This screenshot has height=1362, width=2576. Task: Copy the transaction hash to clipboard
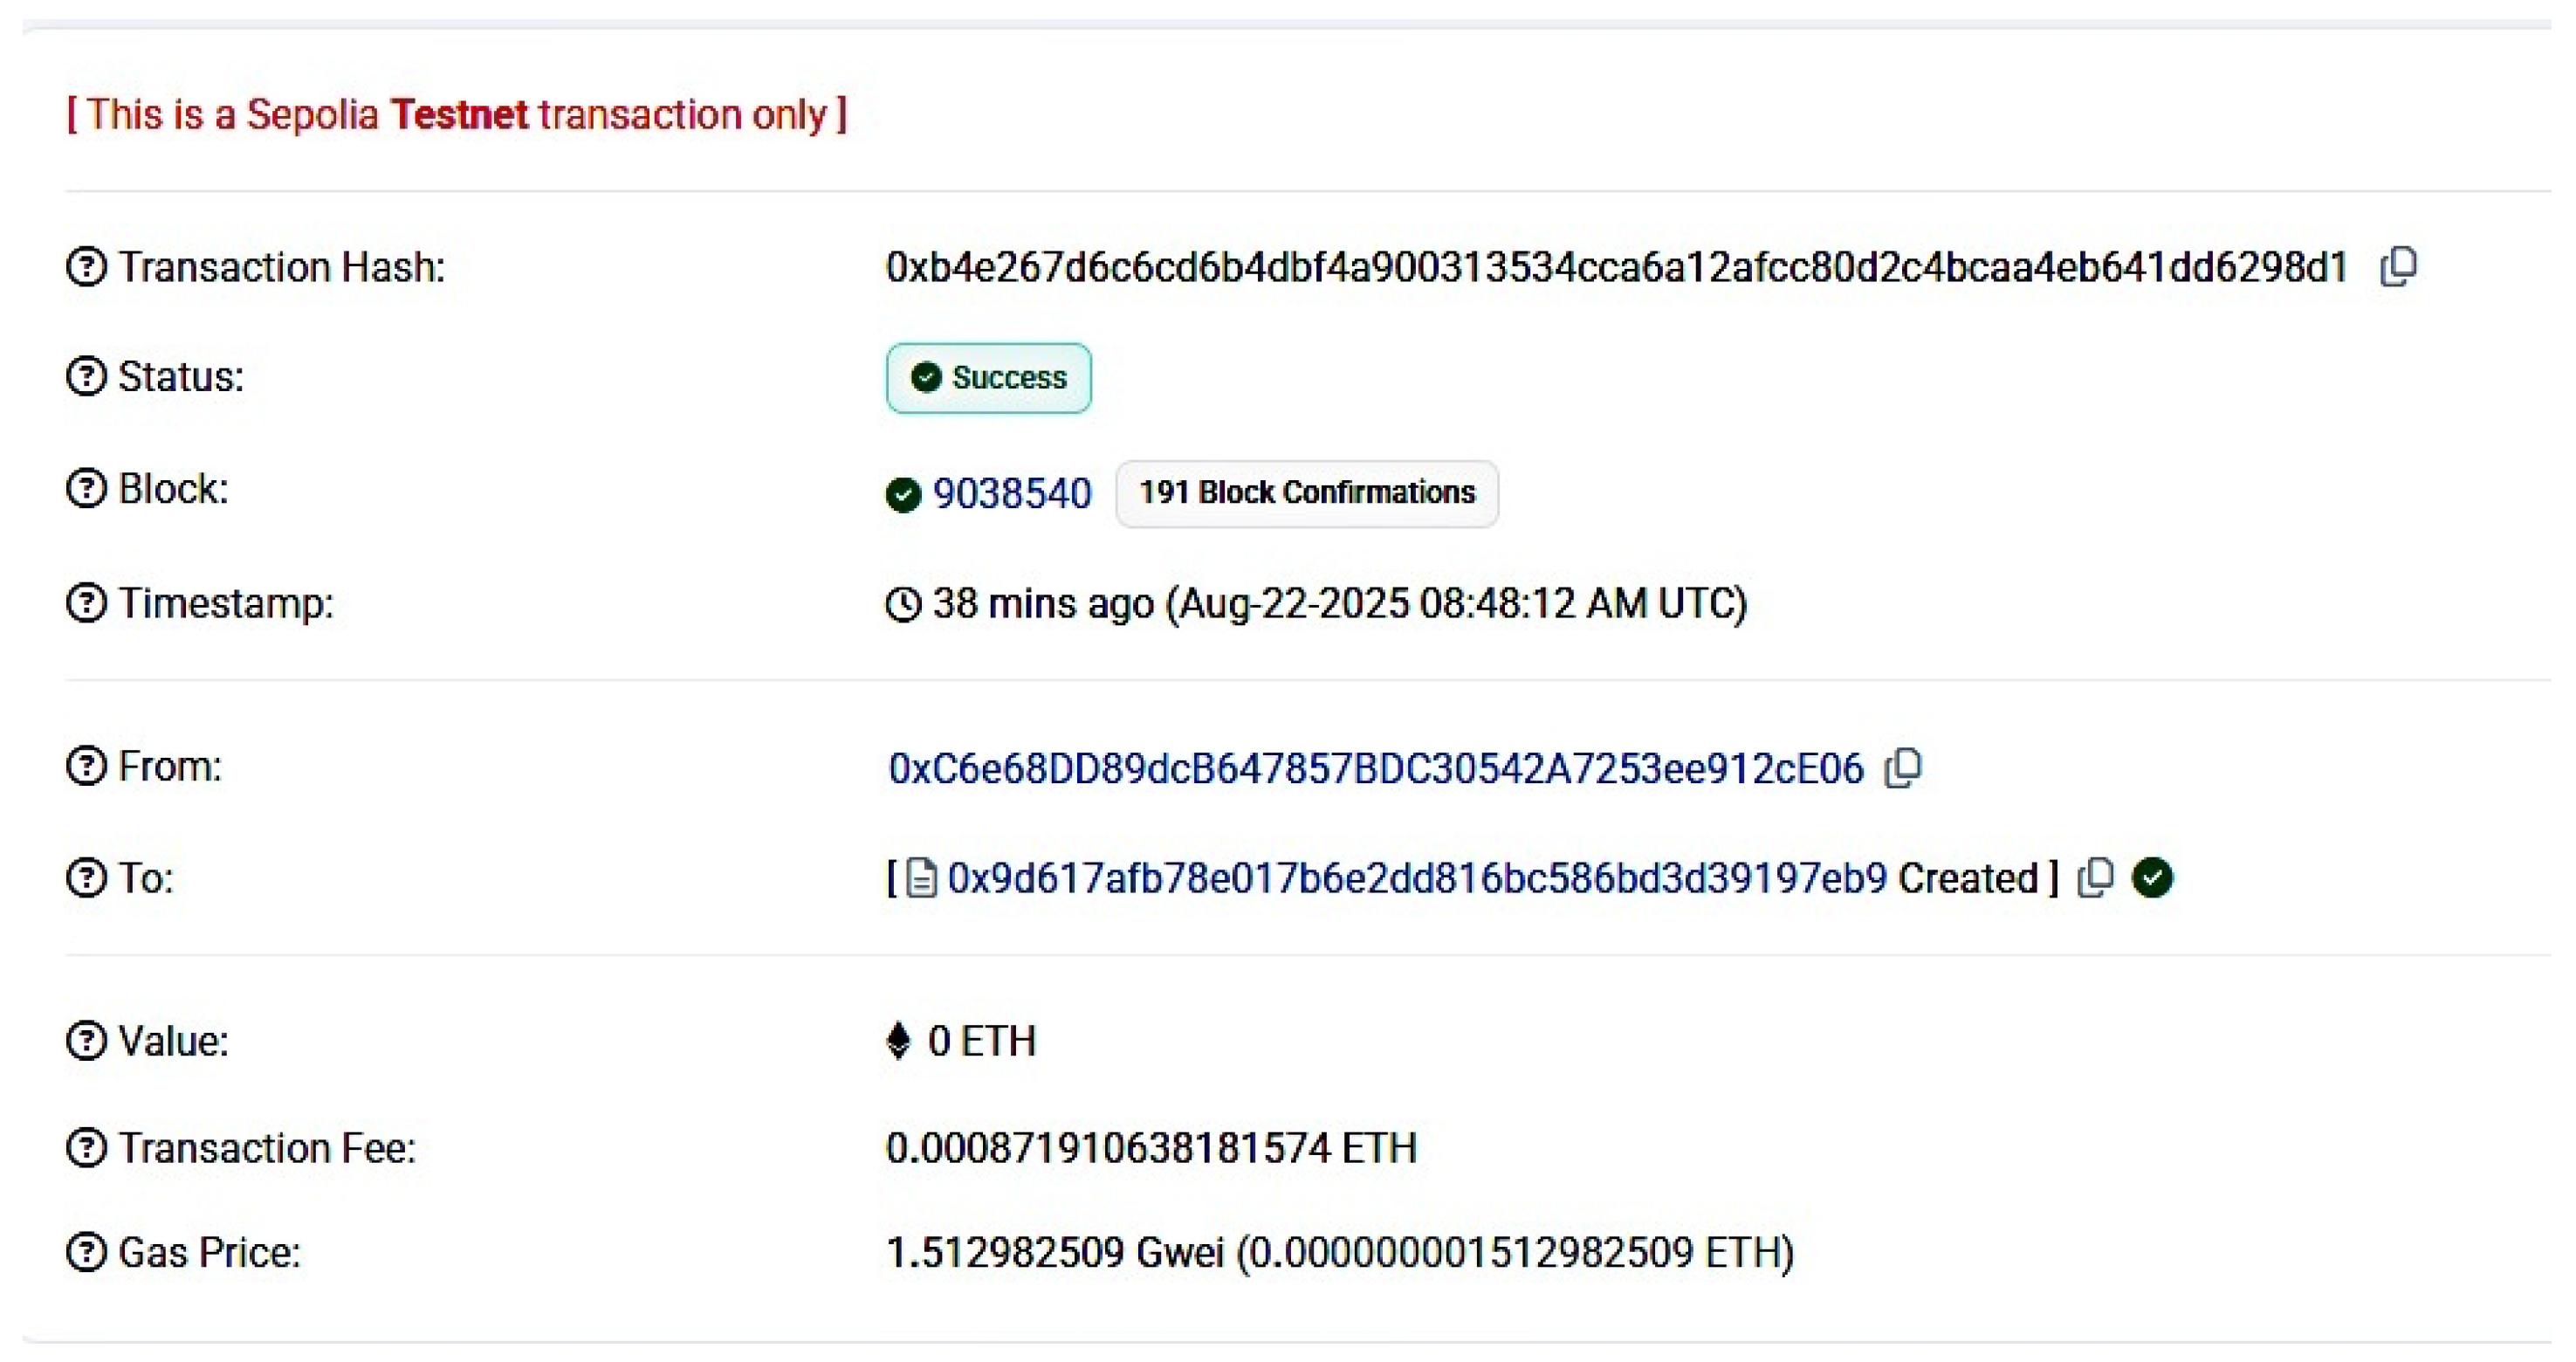(2398, 267)
